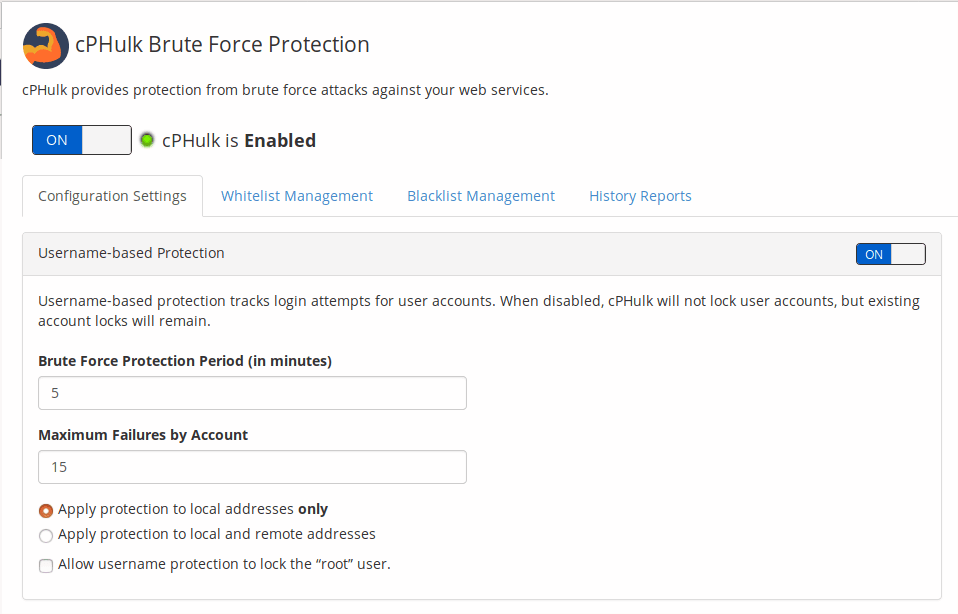Viewport: 958px width, 614px height.
Task: Click the Maximum Failures by Account label
Action: (143, 435)
